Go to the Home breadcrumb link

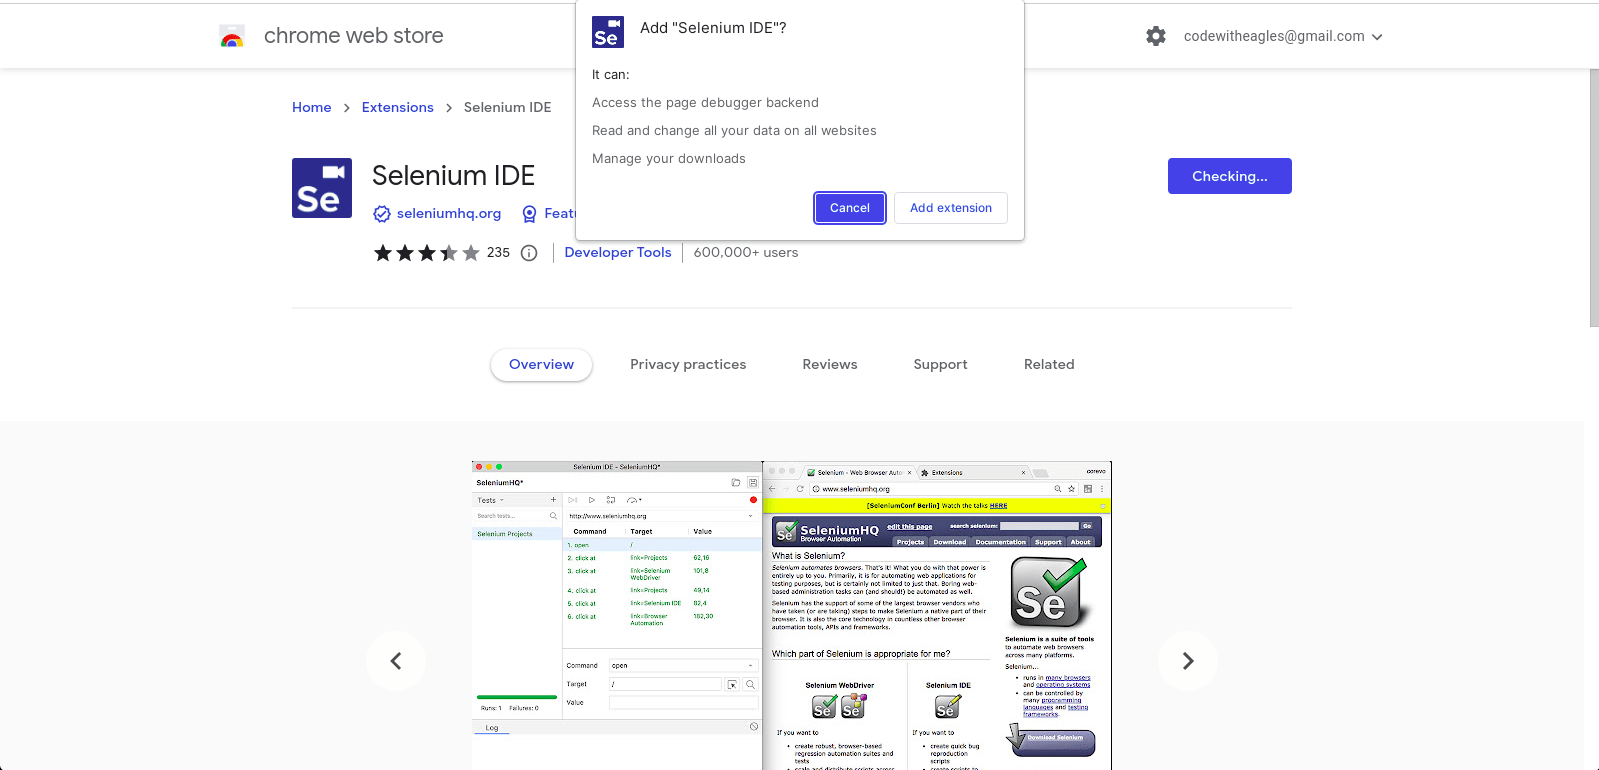click(312, 107)
